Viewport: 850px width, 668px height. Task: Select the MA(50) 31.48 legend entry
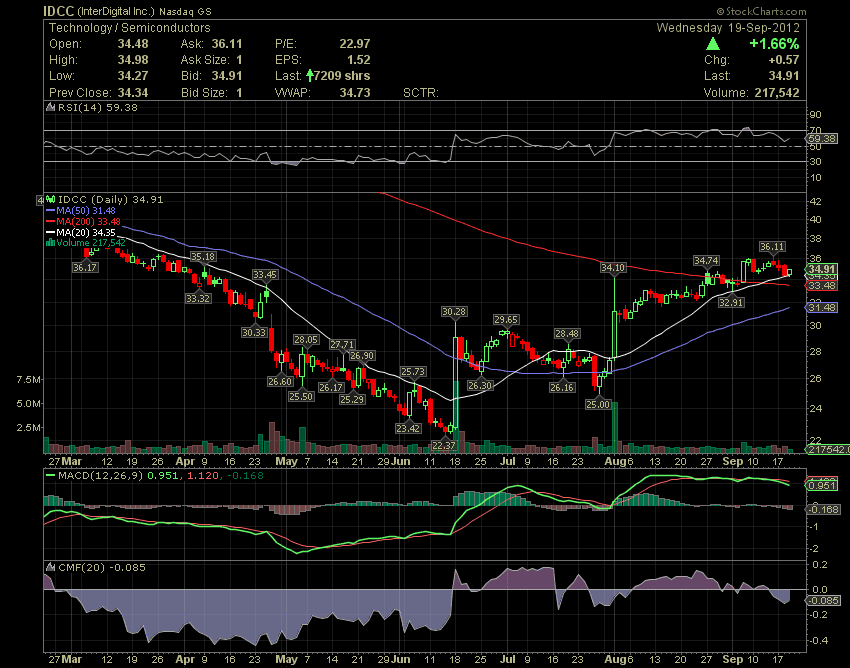point(80,210)
